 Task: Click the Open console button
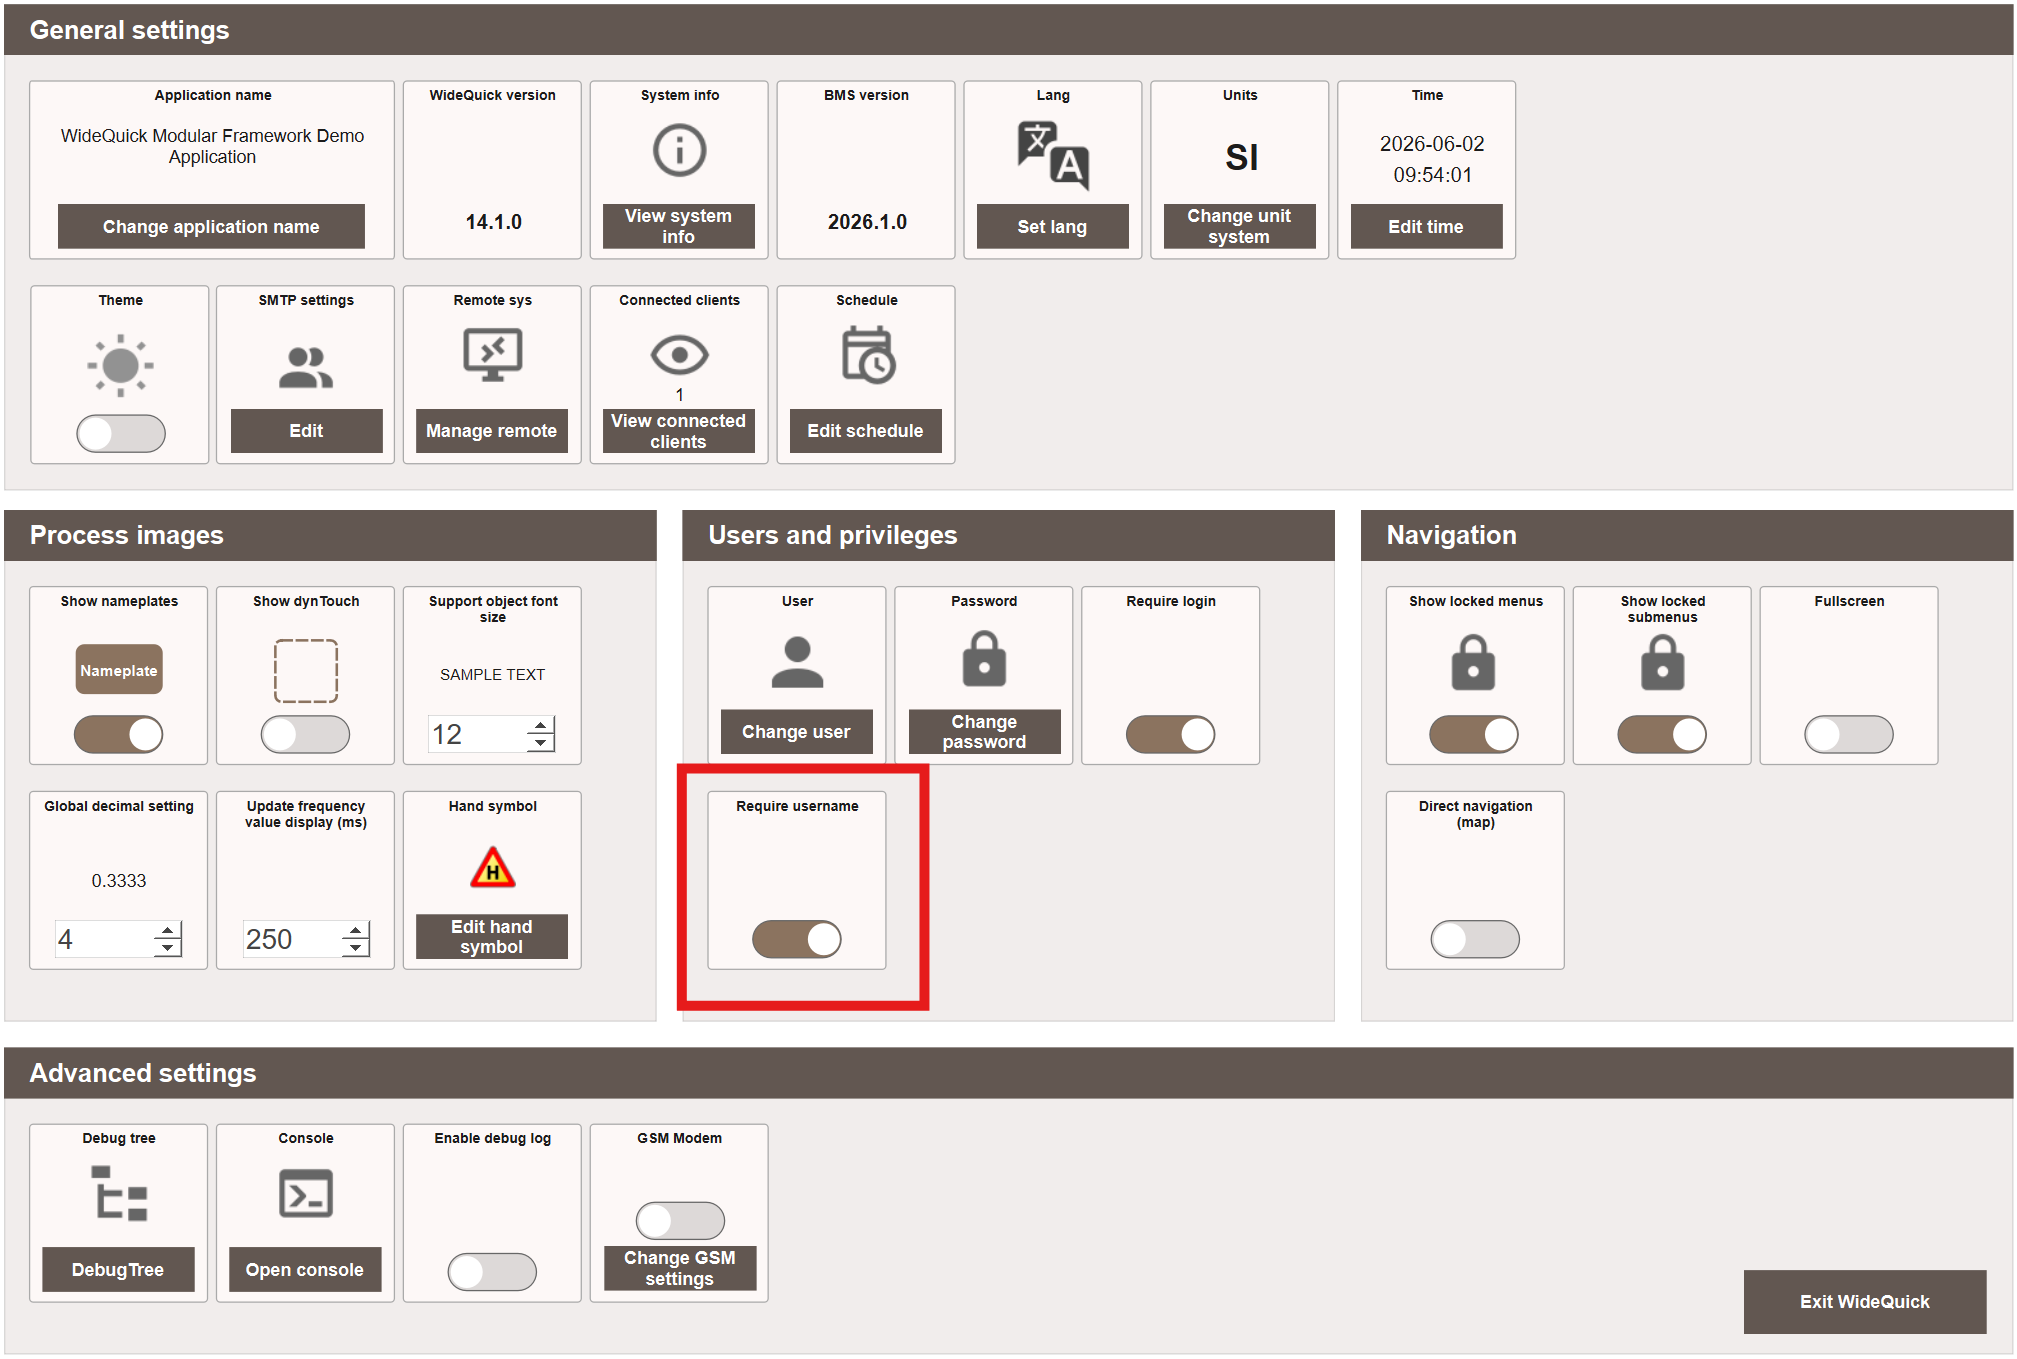(x=305, y=1270)
